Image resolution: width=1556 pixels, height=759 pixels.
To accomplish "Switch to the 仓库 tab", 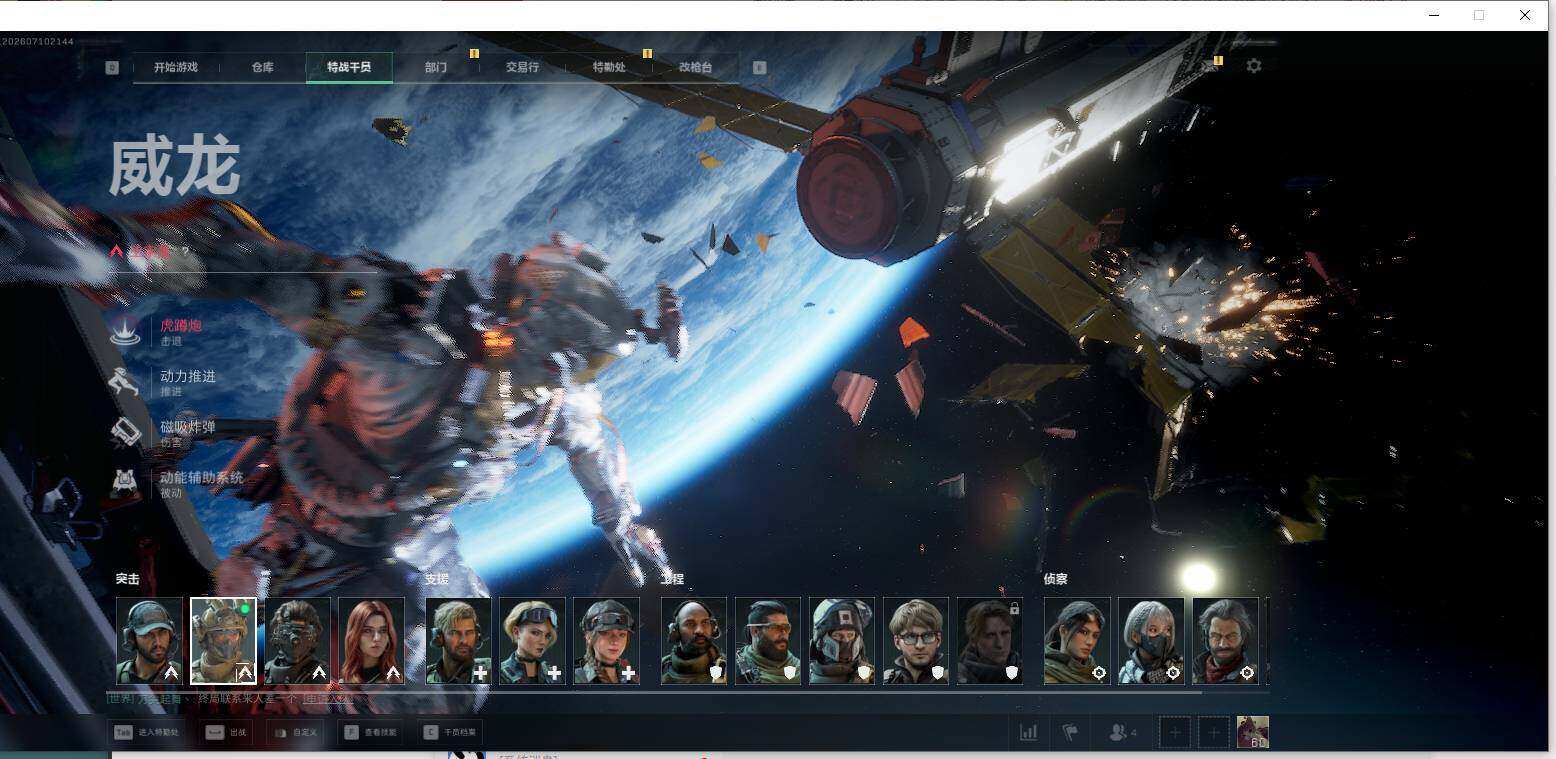I will pyautogui.click(x=262, y=67).
